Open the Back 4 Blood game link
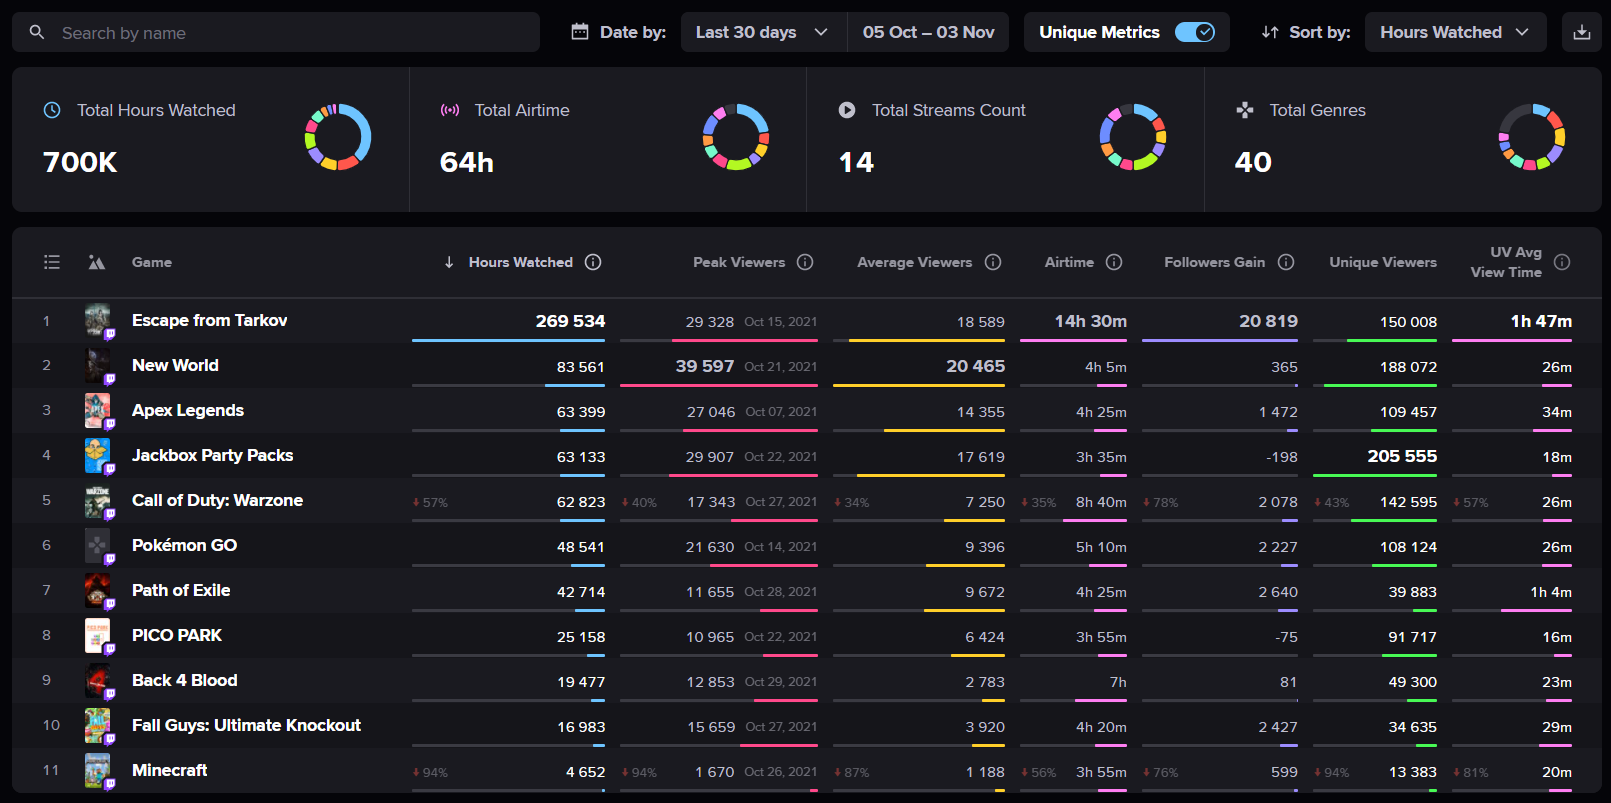This screenshot has height=803, width=1611. (x=184, y=680)
